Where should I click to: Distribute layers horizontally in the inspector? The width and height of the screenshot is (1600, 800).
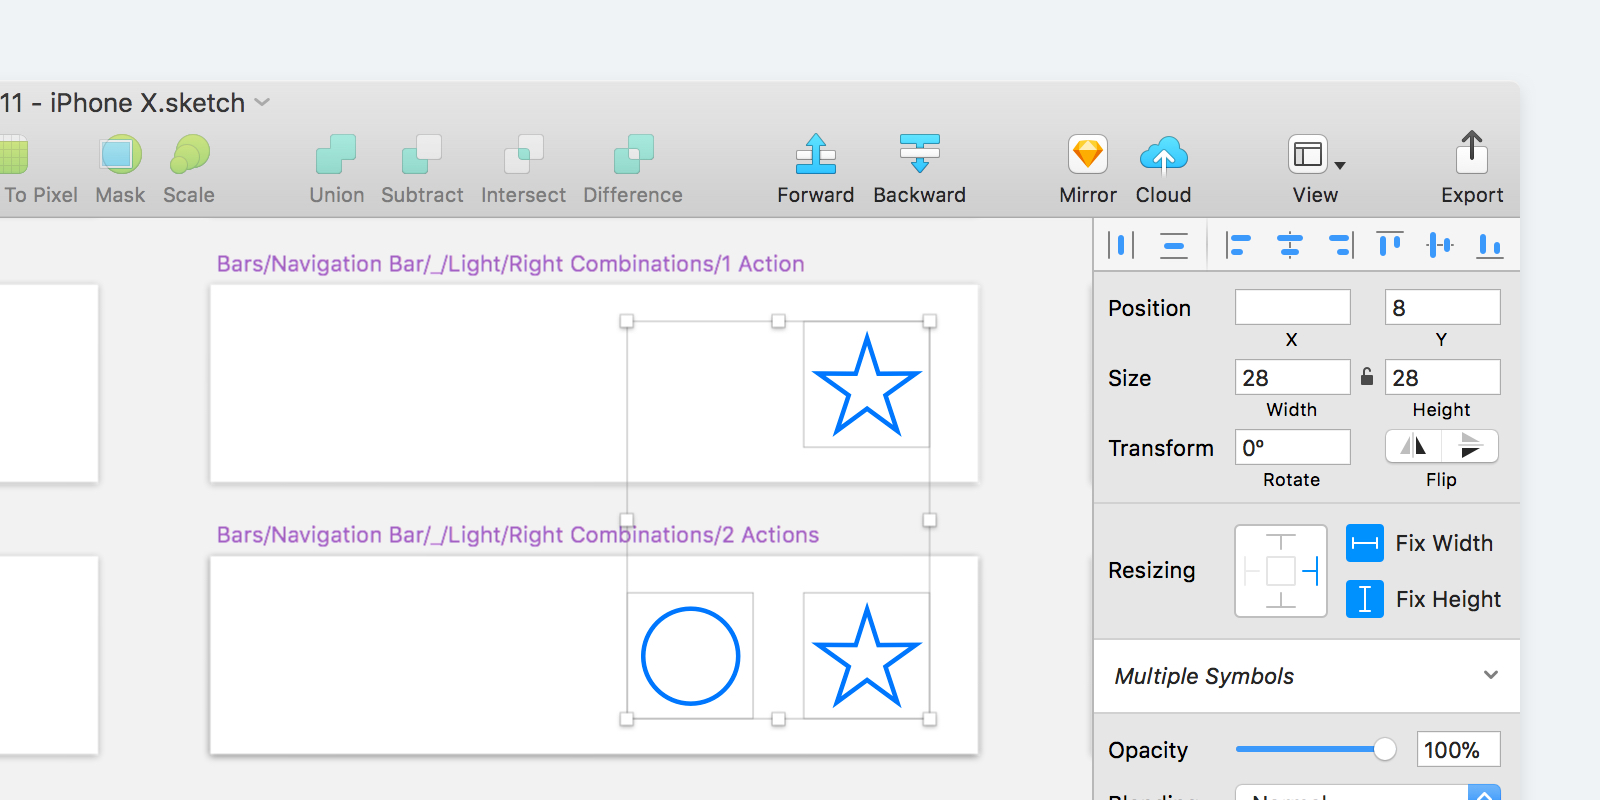pyautogui.click(x=1122, y=245)
